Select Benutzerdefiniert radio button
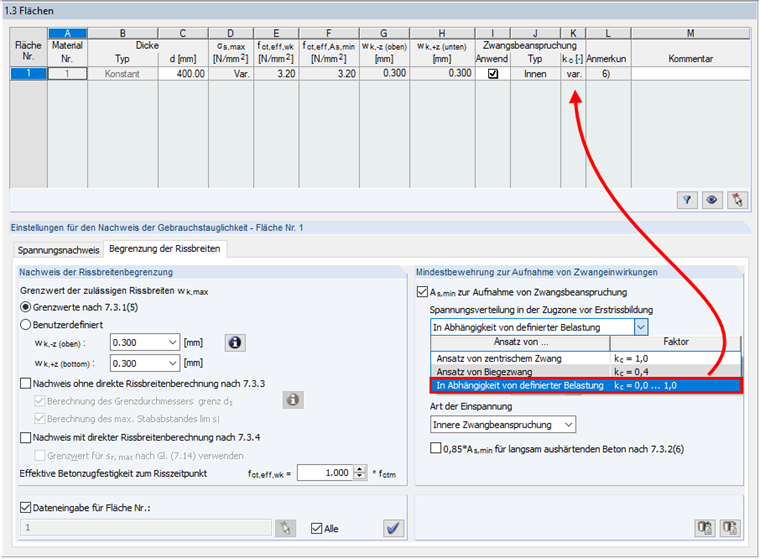The image size is (760, 559). (26, 325)
